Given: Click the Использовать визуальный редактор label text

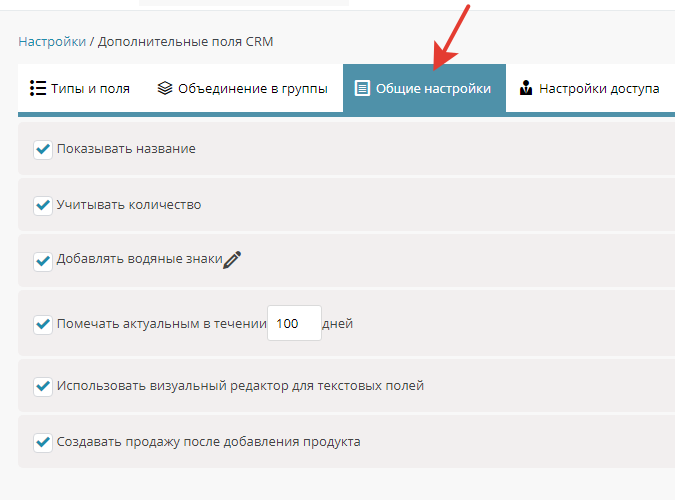Looking at the screenshot, I should (x=240, y=386).
